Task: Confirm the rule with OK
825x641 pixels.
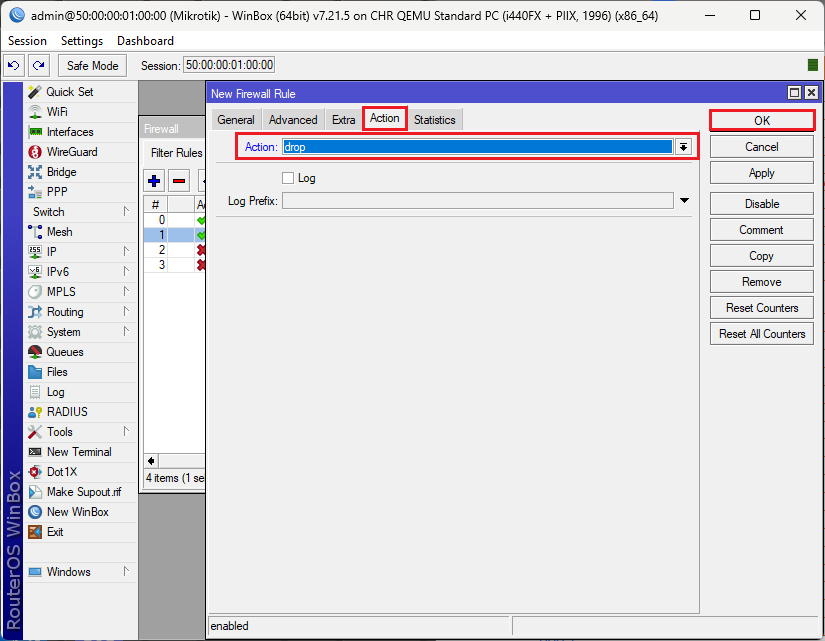Action: (x=762, y=121)
